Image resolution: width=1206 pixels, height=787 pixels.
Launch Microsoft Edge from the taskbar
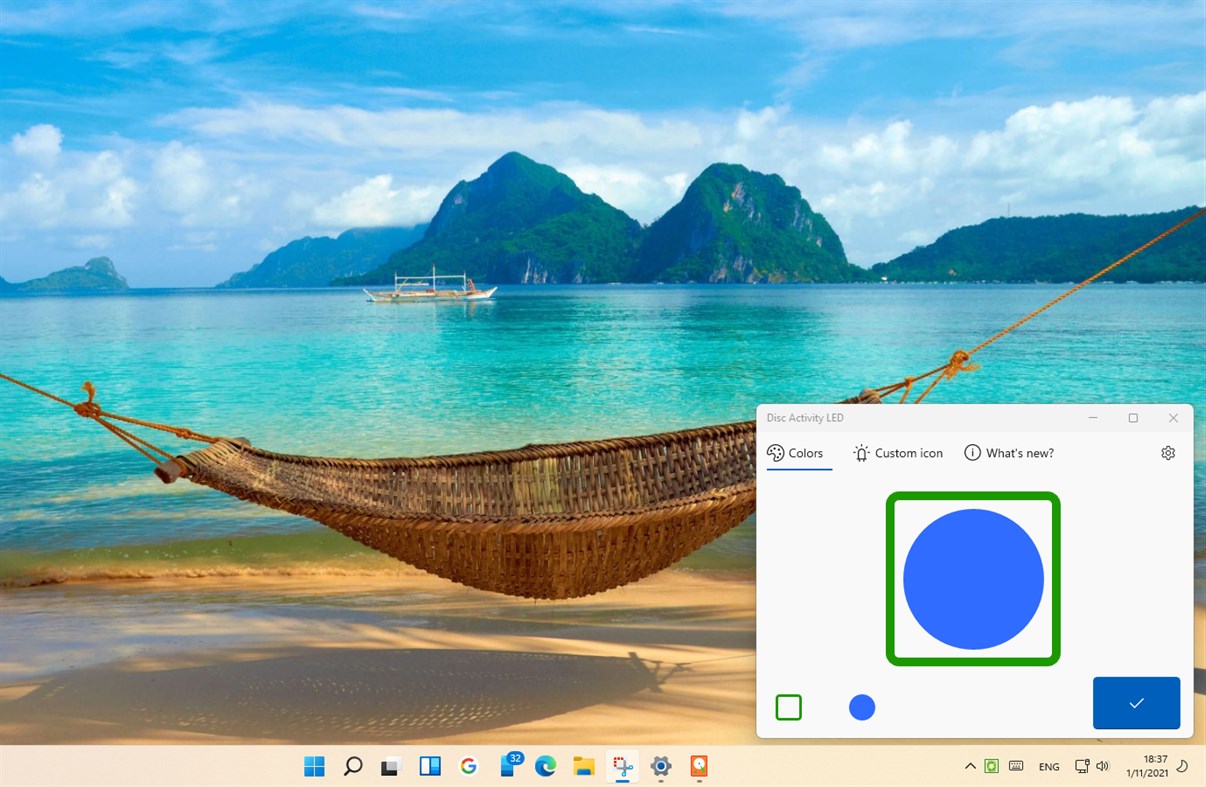click(x=544, y=766)
